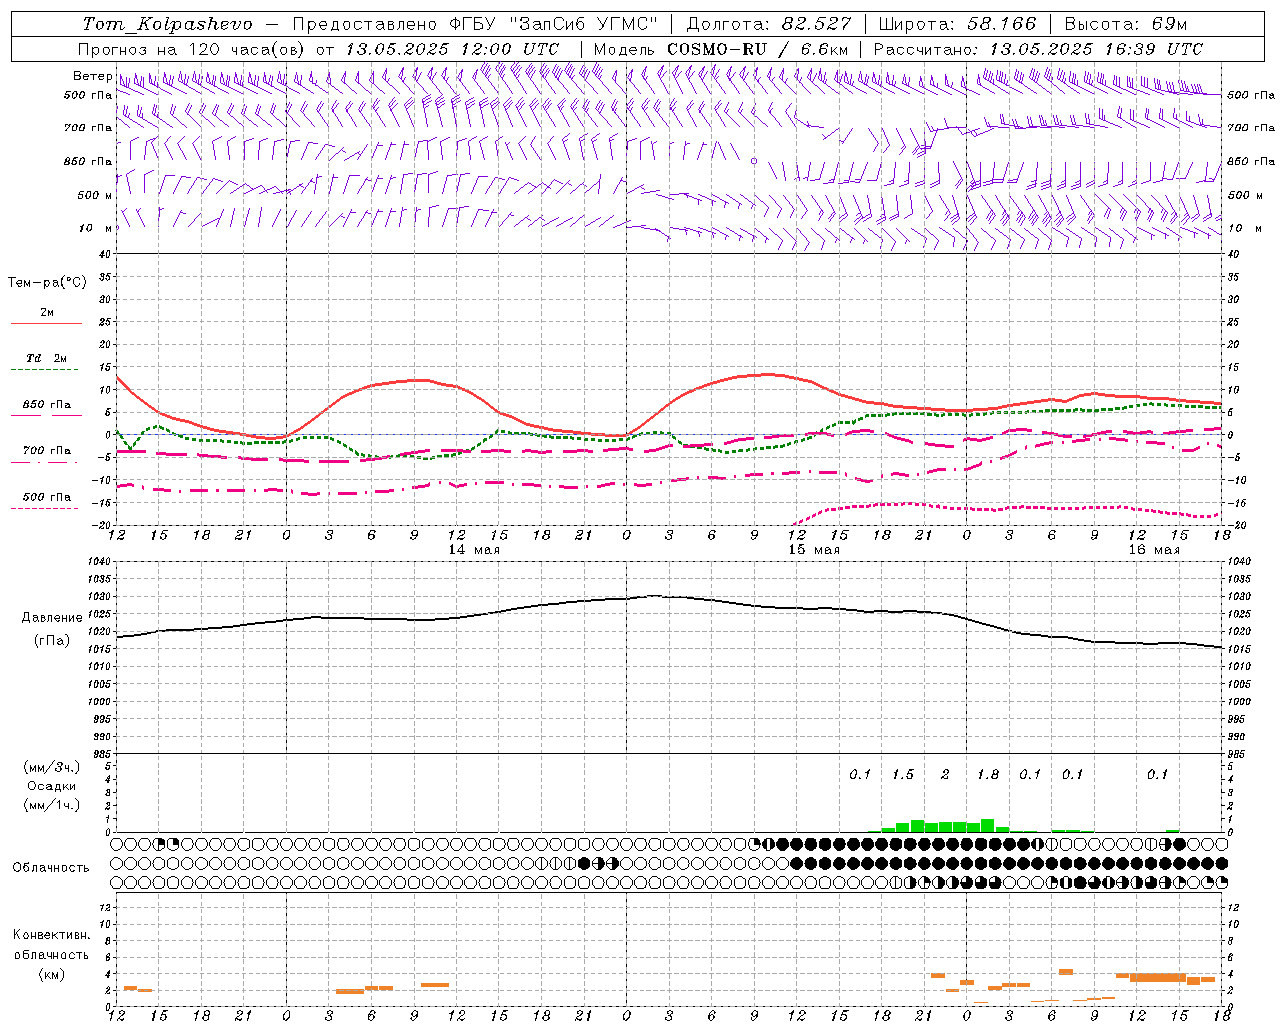
Task: Click the 15 мая date label
Action: point(814,550)
